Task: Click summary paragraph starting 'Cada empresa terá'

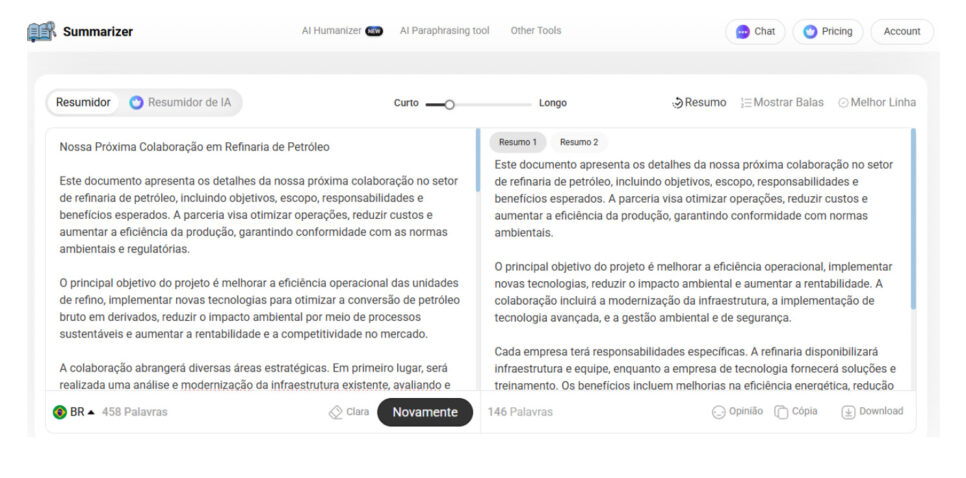Action: coord(695,369)
